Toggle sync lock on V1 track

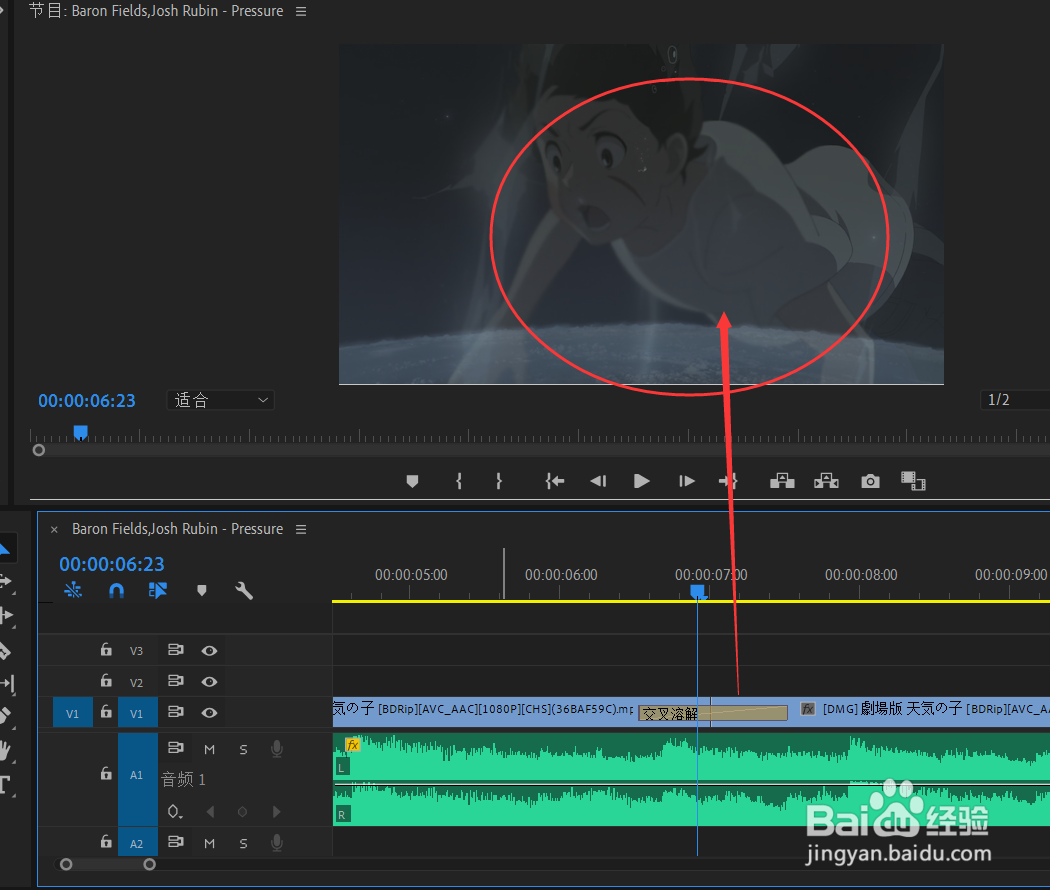tap(175, 712)
